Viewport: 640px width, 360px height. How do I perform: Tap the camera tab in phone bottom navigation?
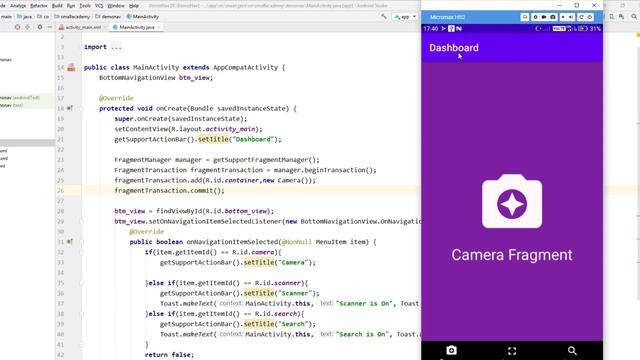click(x=451, y=351)
